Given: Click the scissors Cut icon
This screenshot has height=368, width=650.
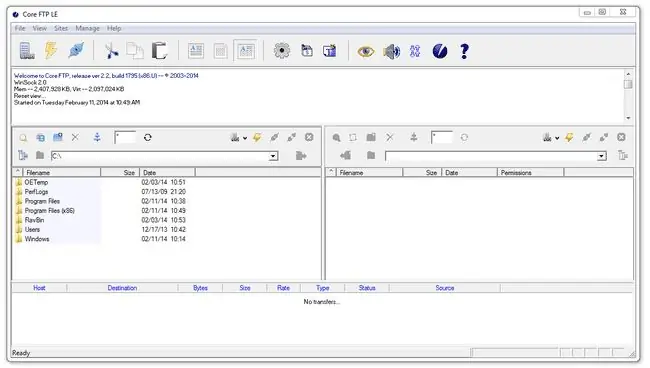Looking at the screenshot, I should [x=111, y=51].
